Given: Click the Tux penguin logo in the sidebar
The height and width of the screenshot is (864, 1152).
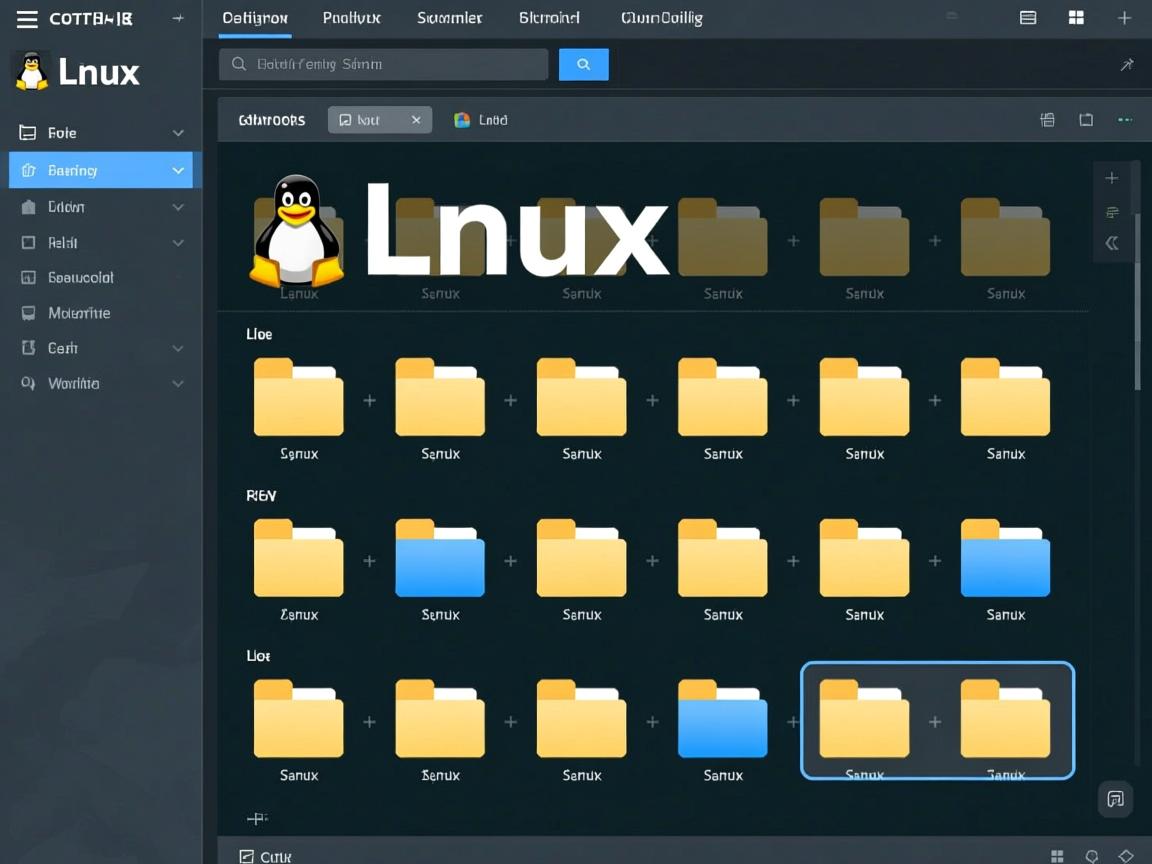Looking at the screenshot, I should (28, 71).
